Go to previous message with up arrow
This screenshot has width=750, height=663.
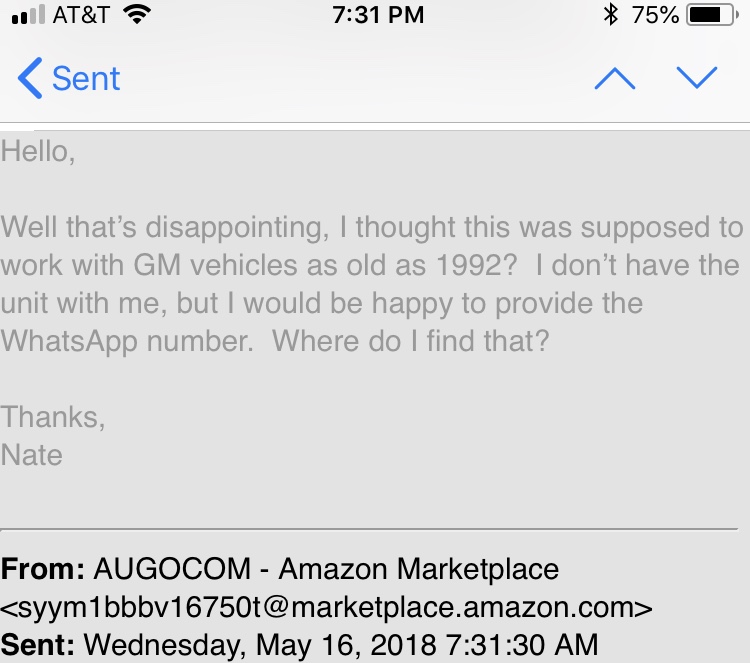click(x=615, y=78)
